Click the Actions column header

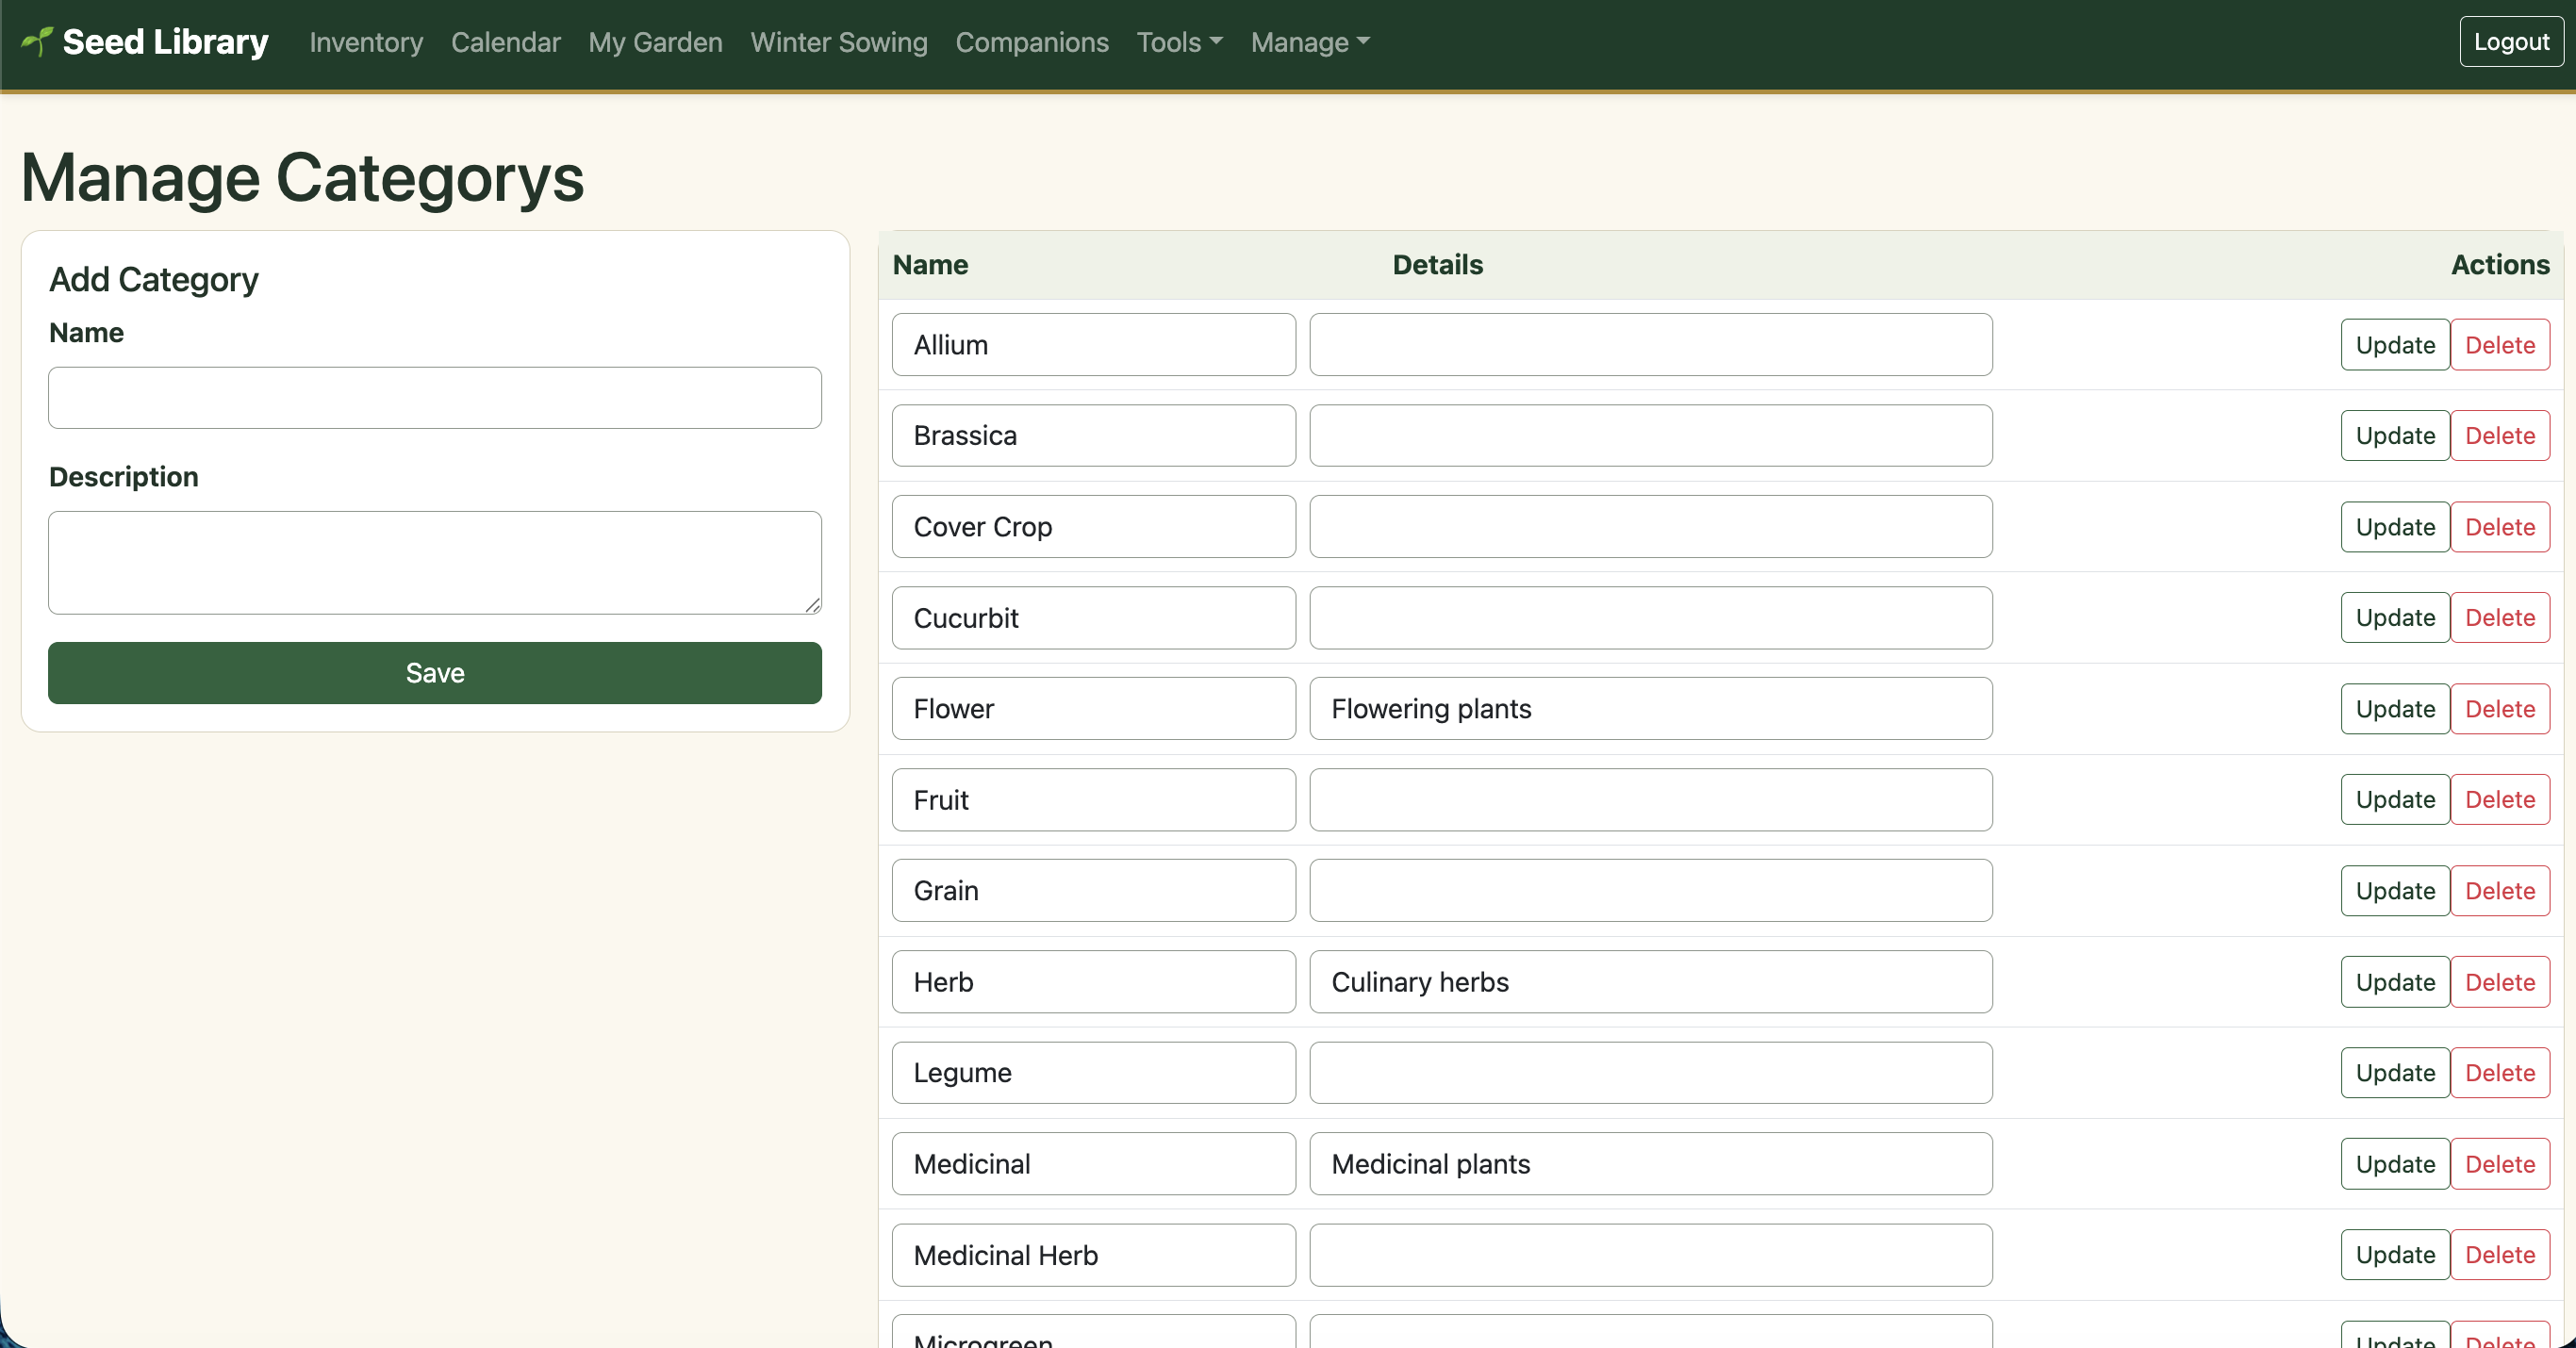(2499, 265)
